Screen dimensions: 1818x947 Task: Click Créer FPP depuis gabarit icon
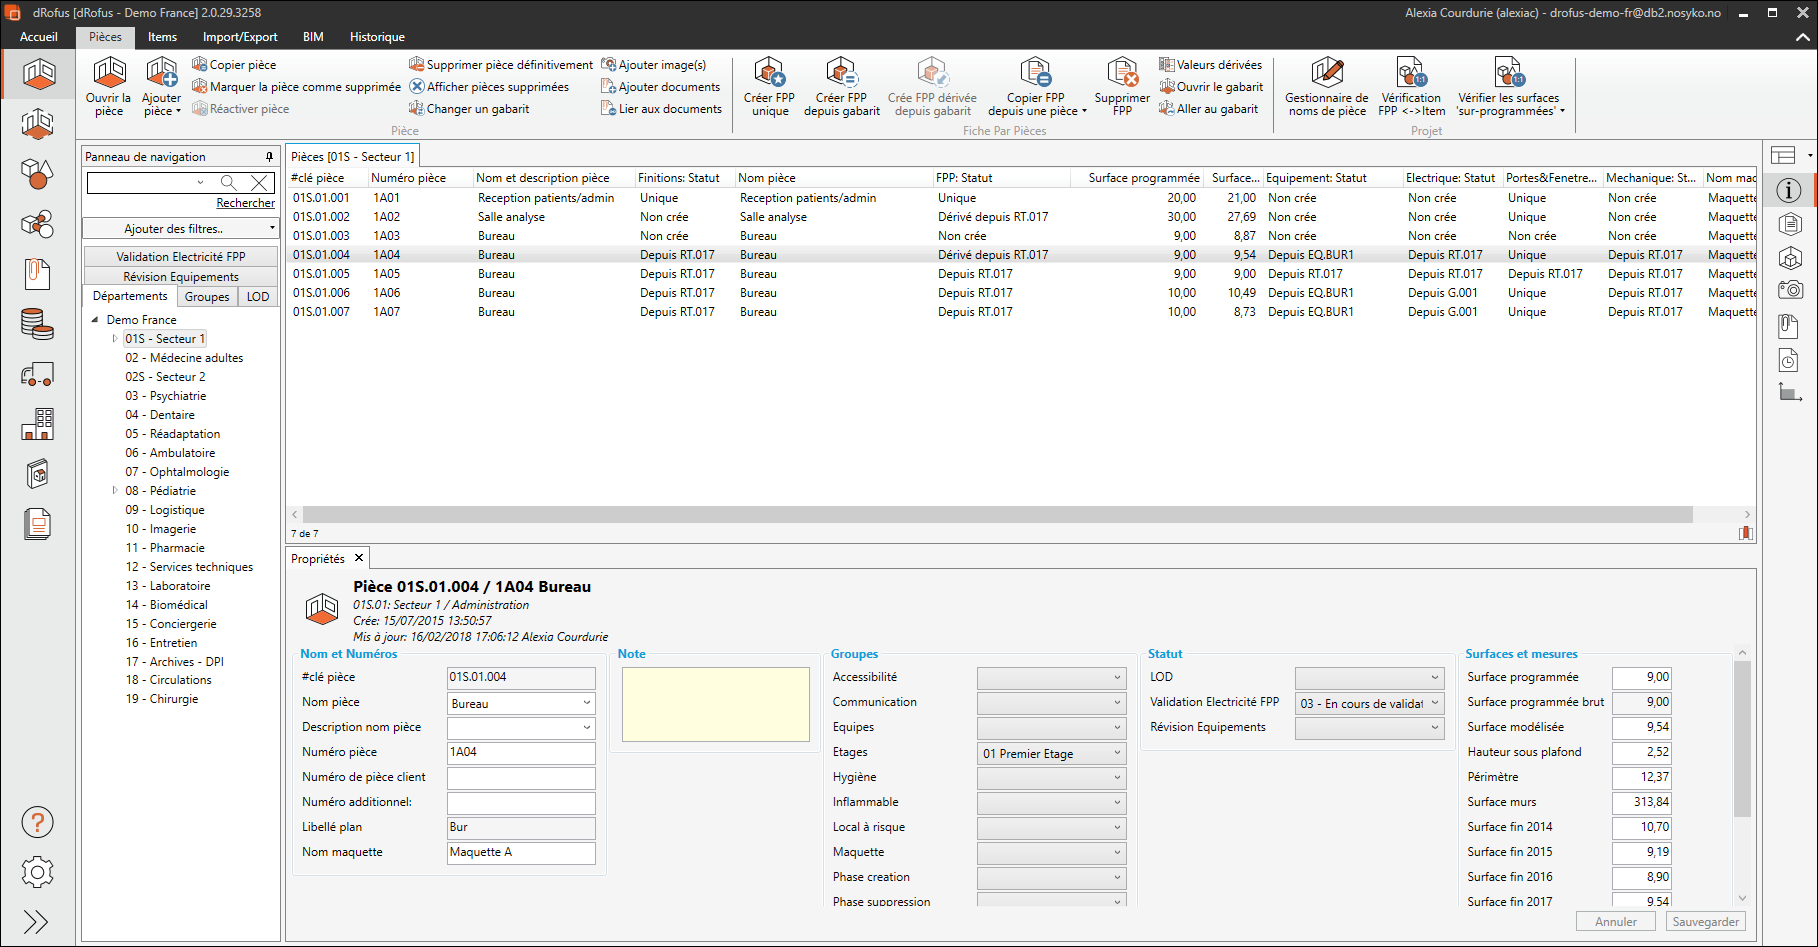pyautogui.click(x=841, y=74)
